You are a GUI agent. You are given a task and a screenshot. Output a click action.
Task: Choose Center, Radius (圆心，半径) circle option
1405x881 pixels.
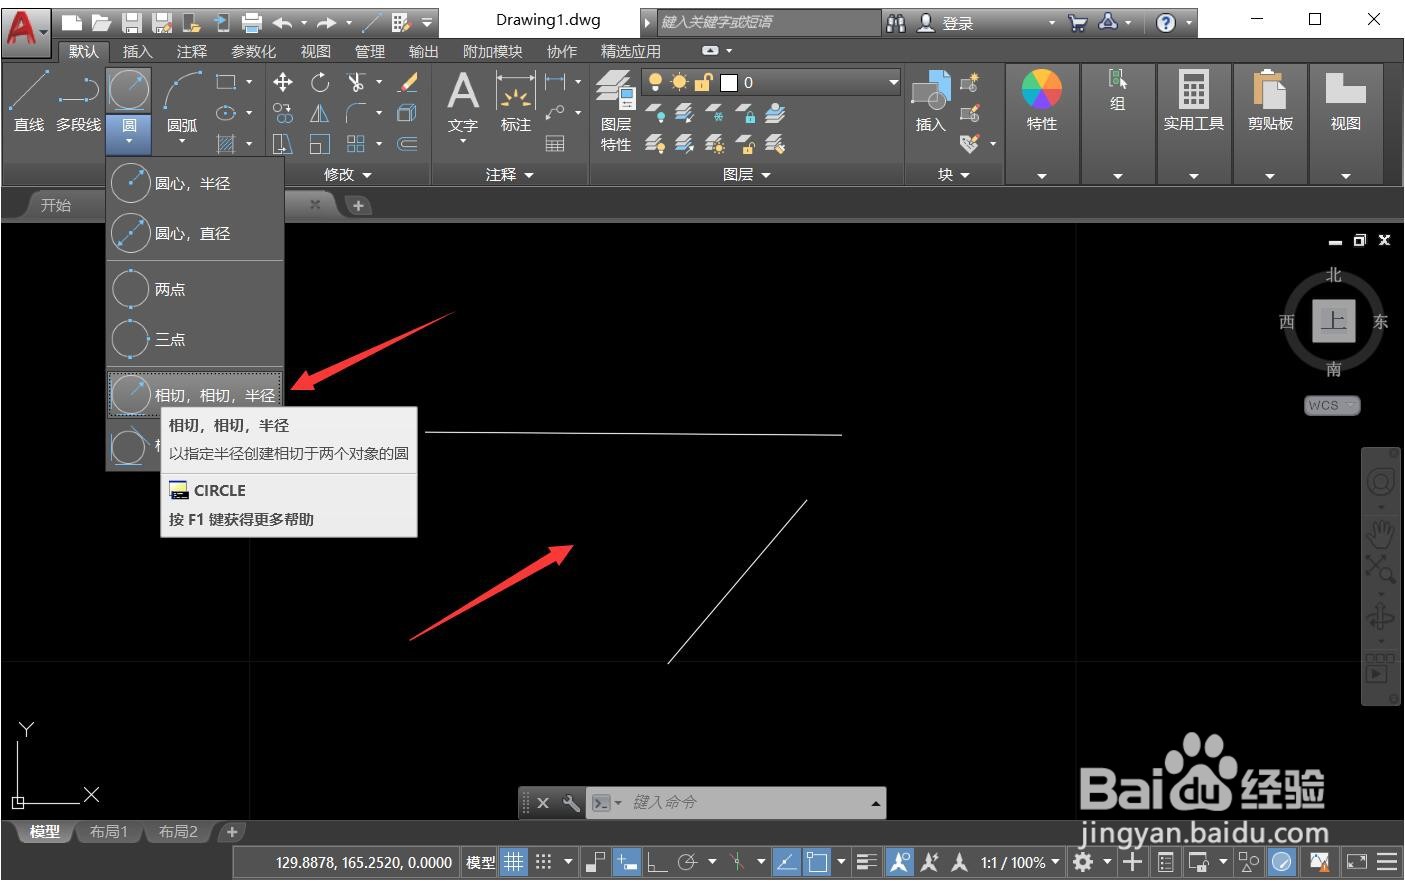tap(195, 183)
